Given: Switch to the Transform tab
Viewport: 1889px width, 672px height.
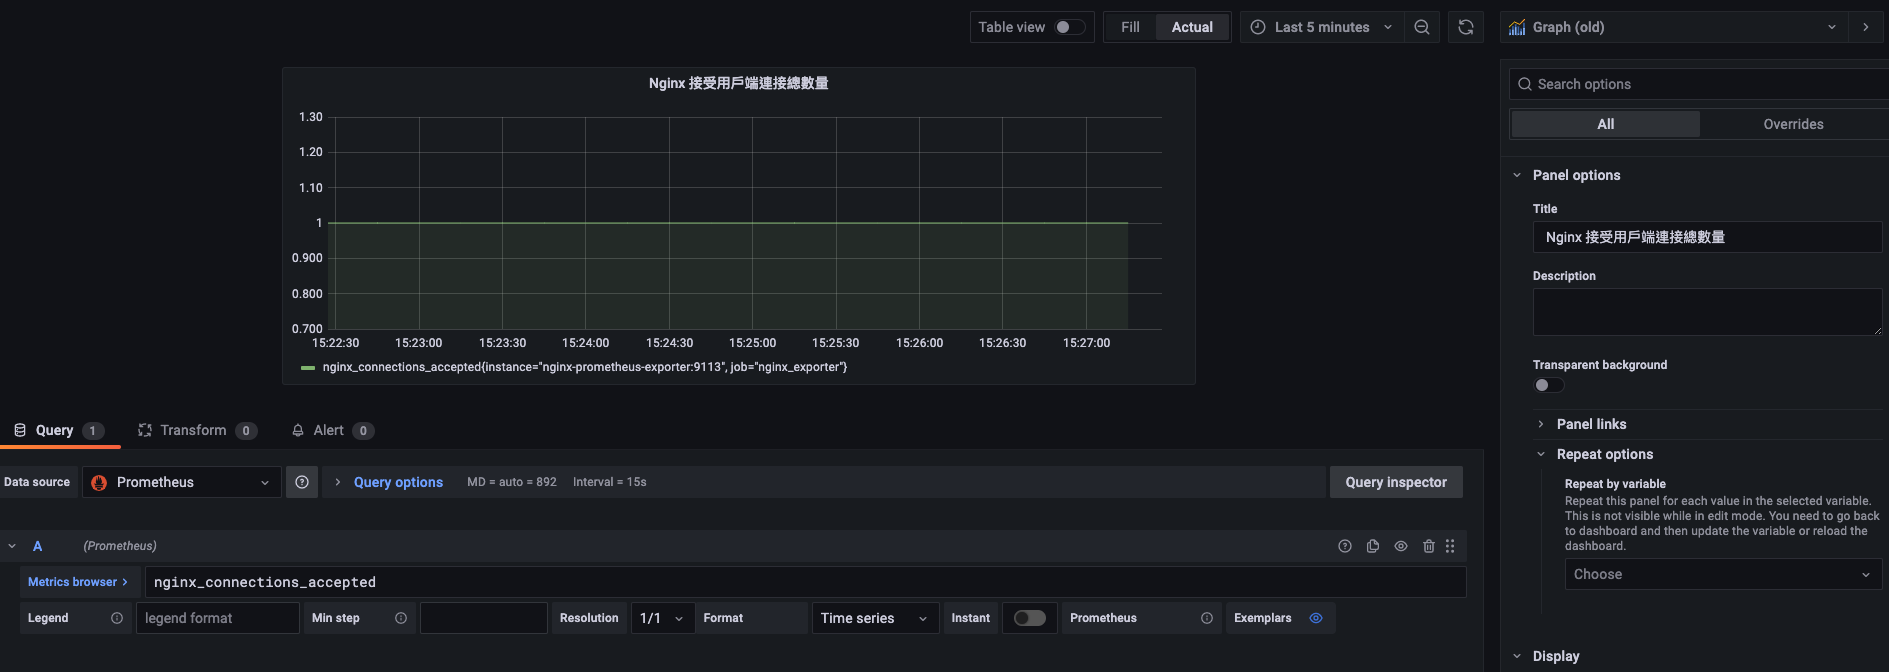Looking at the screenshot, I should [x=197, y=430].
